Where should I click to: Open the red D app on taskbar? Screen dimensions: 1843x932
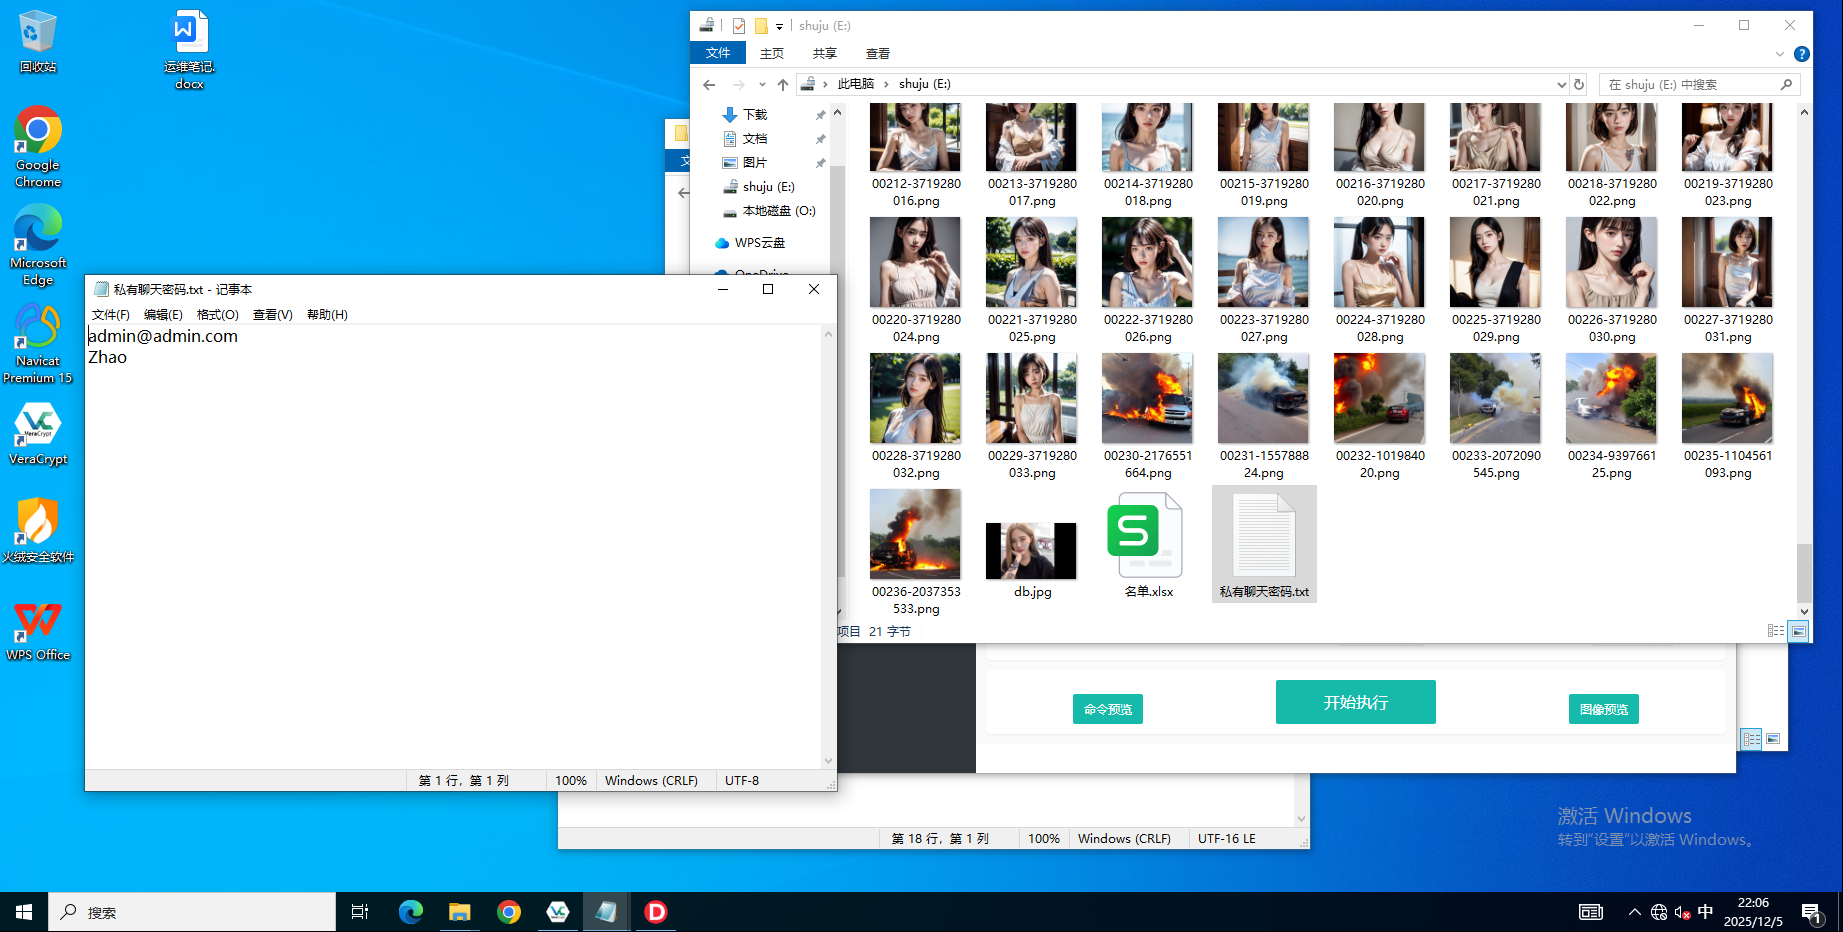point(656,912)
